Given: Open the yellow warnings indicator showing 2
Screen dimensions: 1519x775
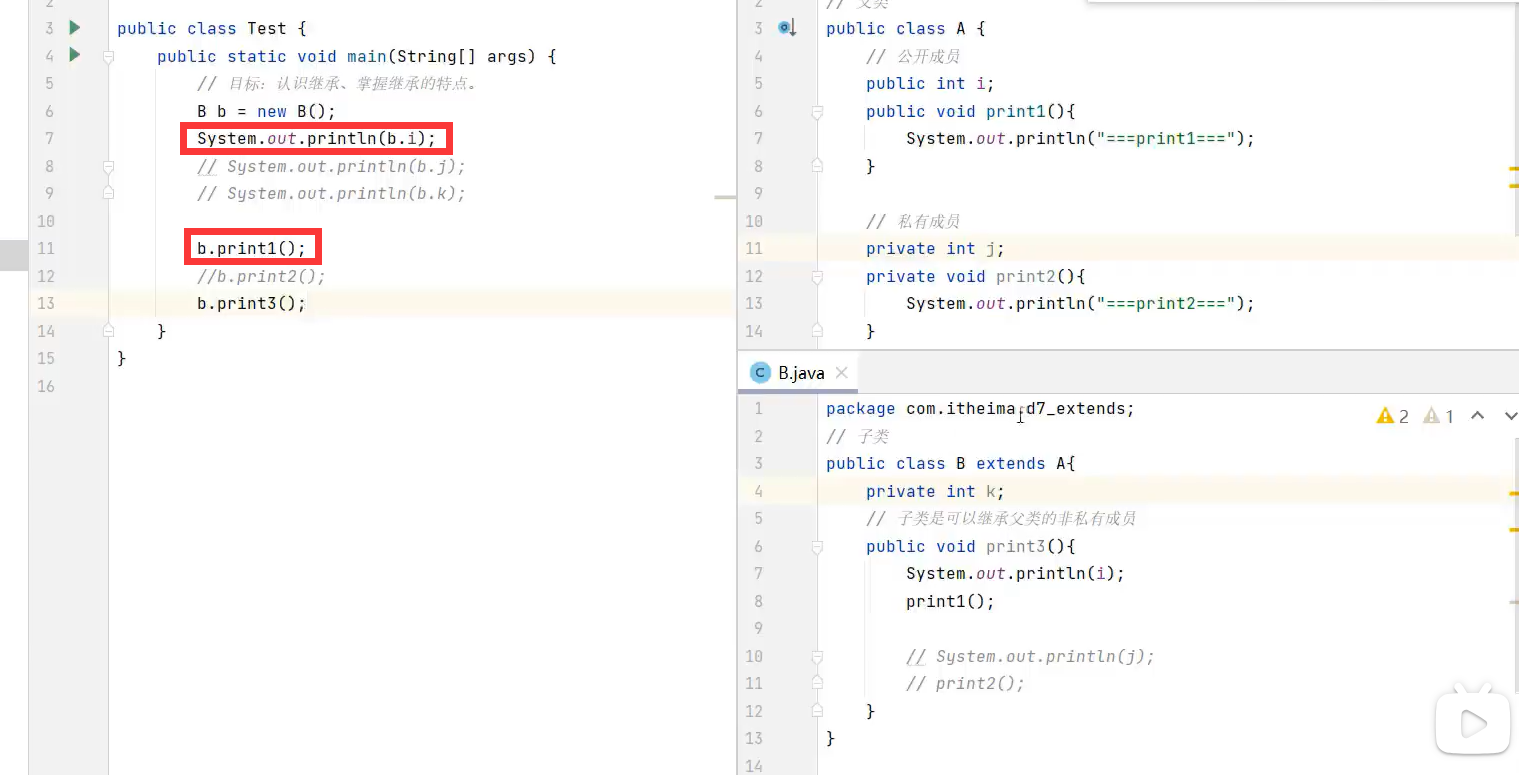Looking at the screenshot, I should click(x=1392, y=416).
